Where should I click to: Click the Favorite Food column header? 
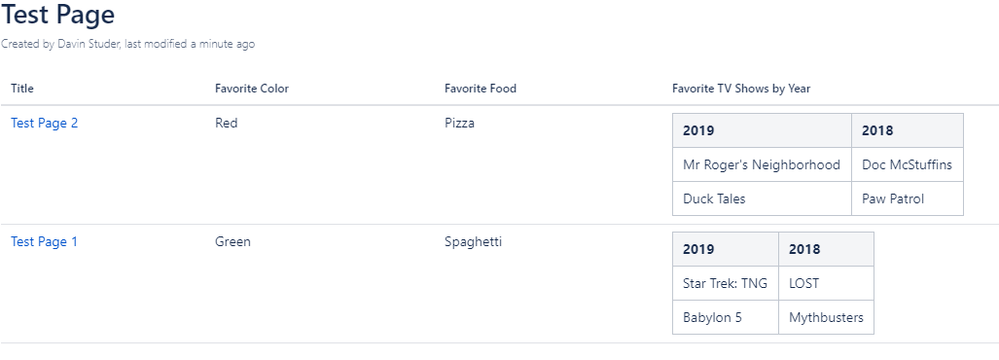coord(480,89)
